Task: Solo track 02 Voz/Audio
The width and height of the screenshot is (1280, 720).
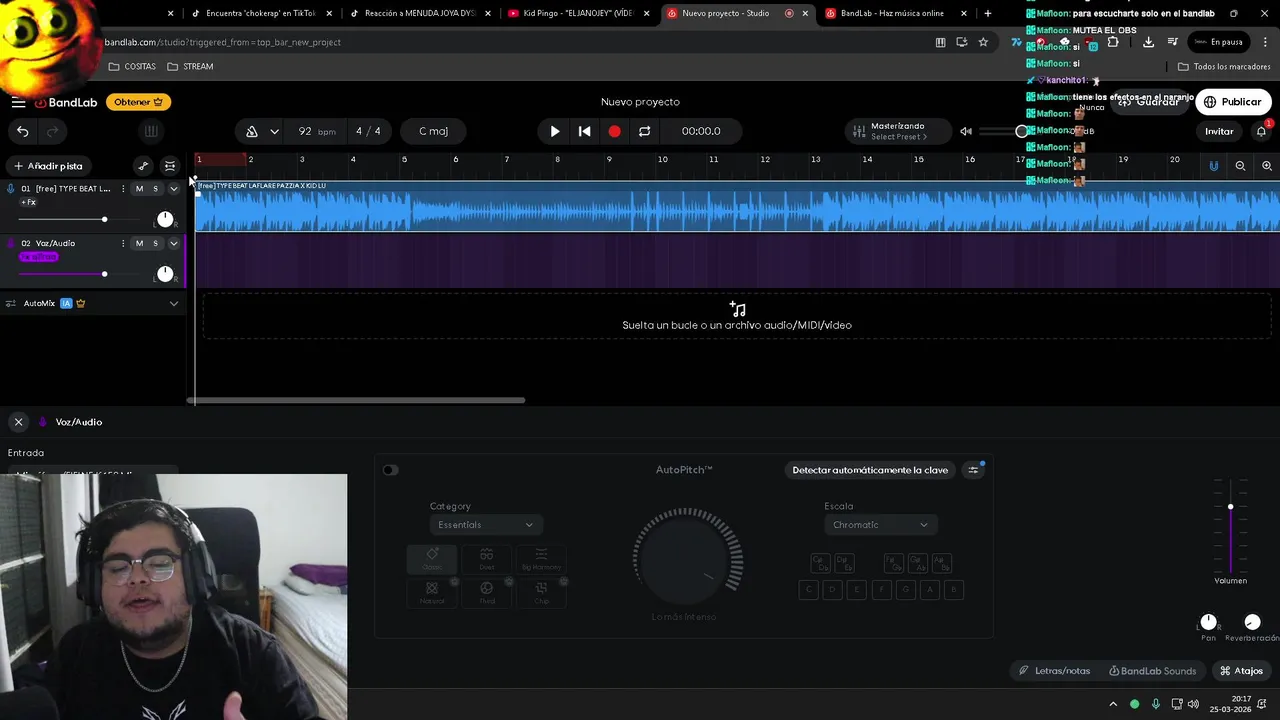Action: [155, 243]
